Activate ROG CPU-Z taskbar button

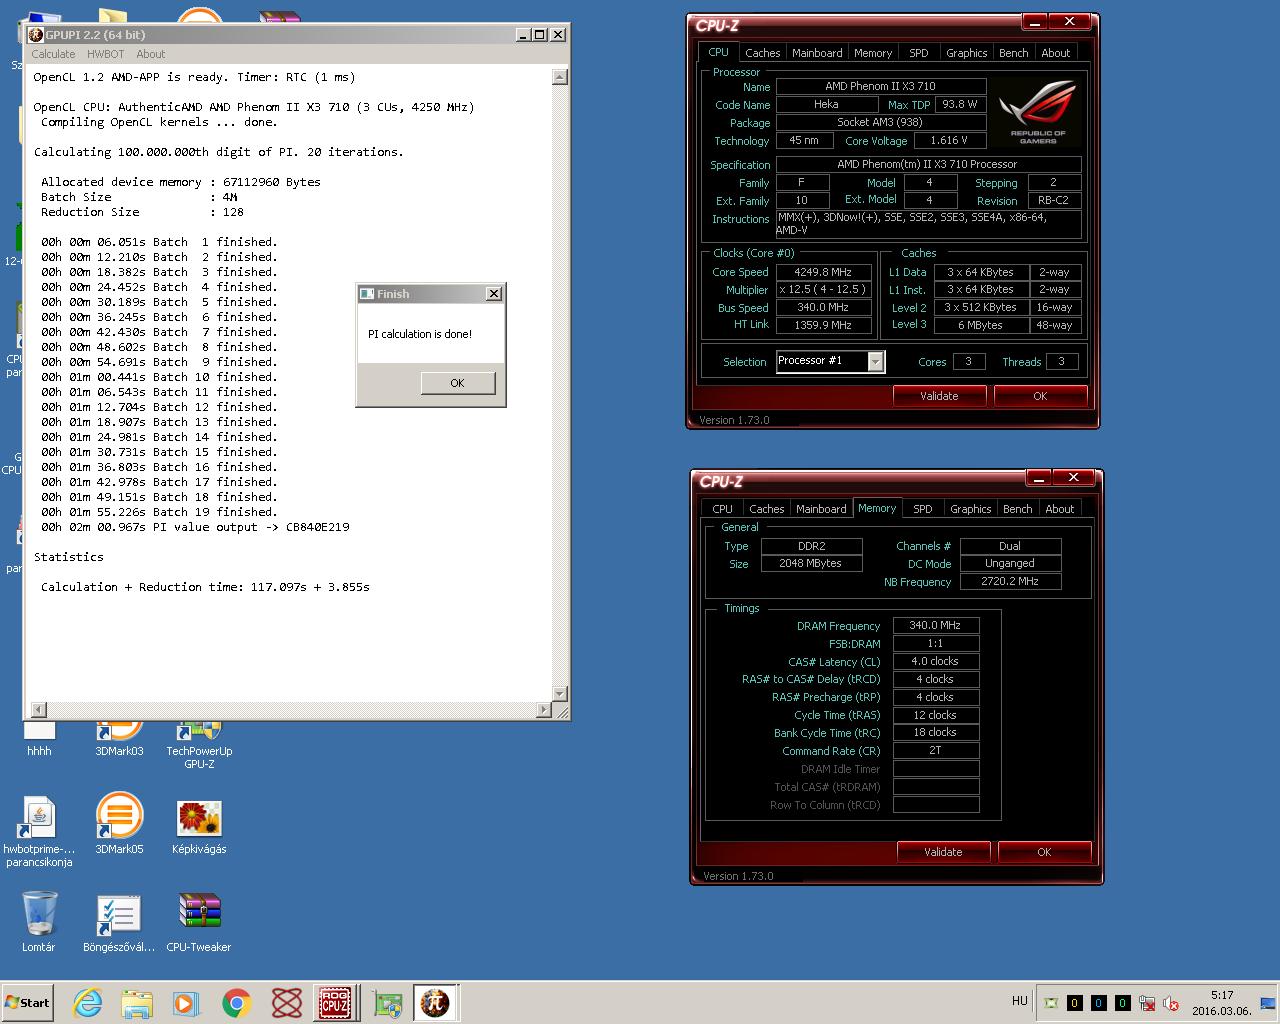(334, 1003)
